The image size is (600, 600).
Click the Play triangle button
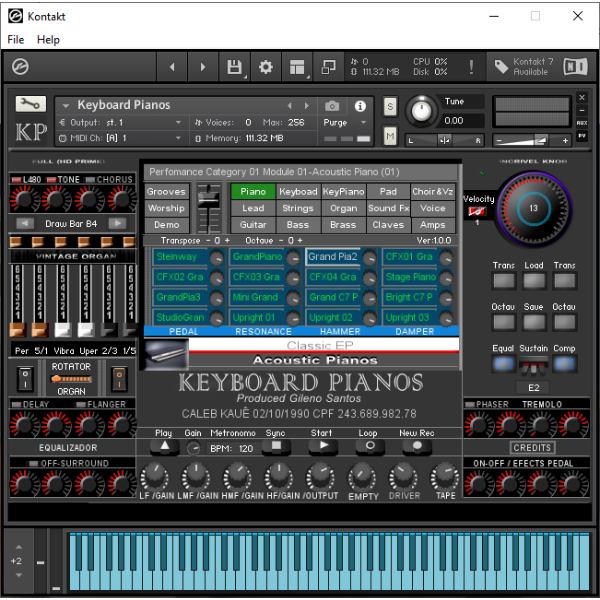point(165,446)
